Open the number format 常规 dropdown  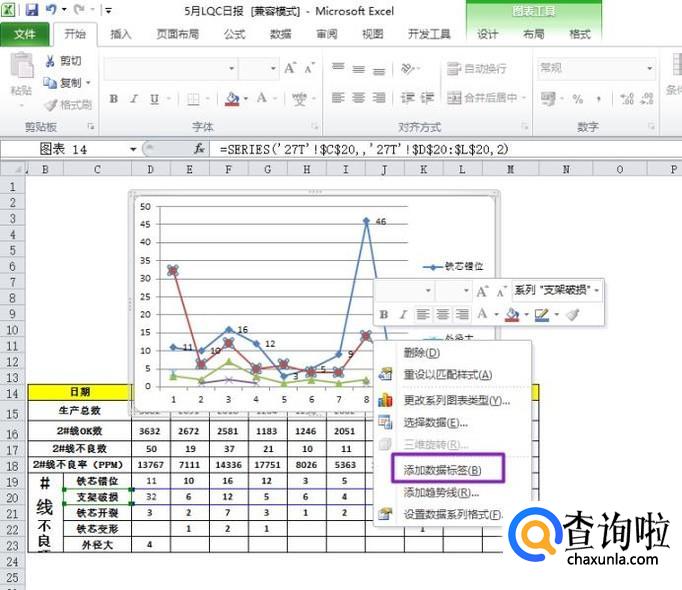(x=649, y=68)
